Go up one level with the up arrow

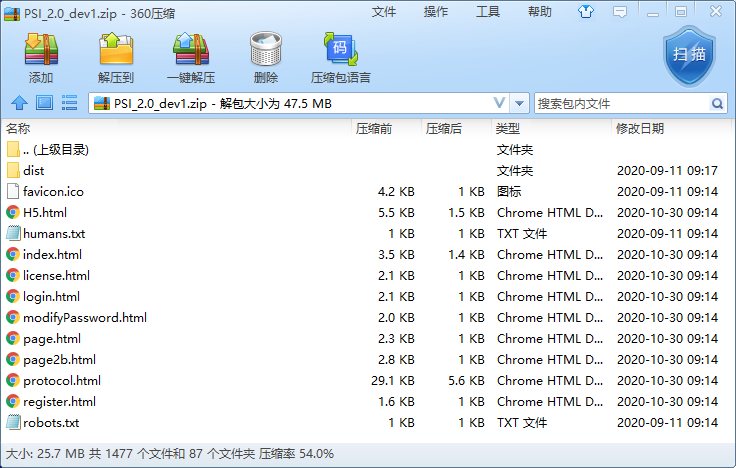click(18, 103)
